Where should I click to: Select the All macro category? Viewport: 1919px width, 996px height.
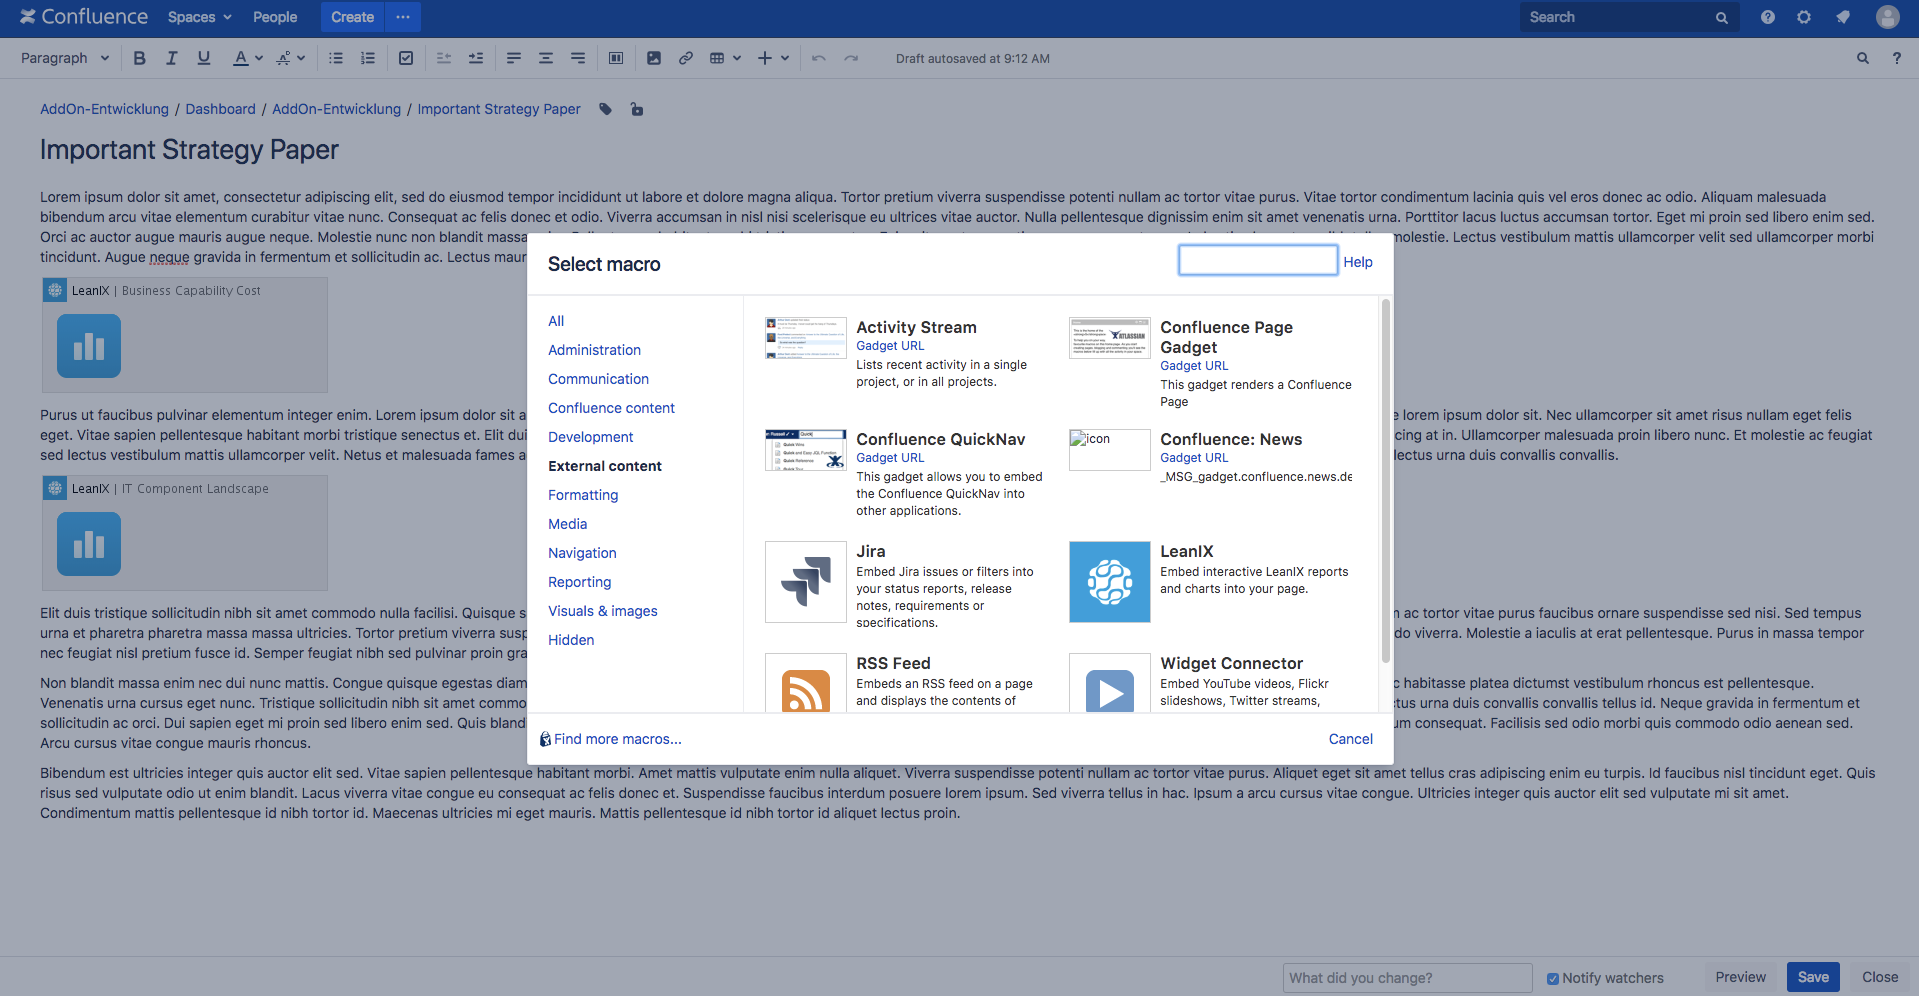tap(556, 321)
